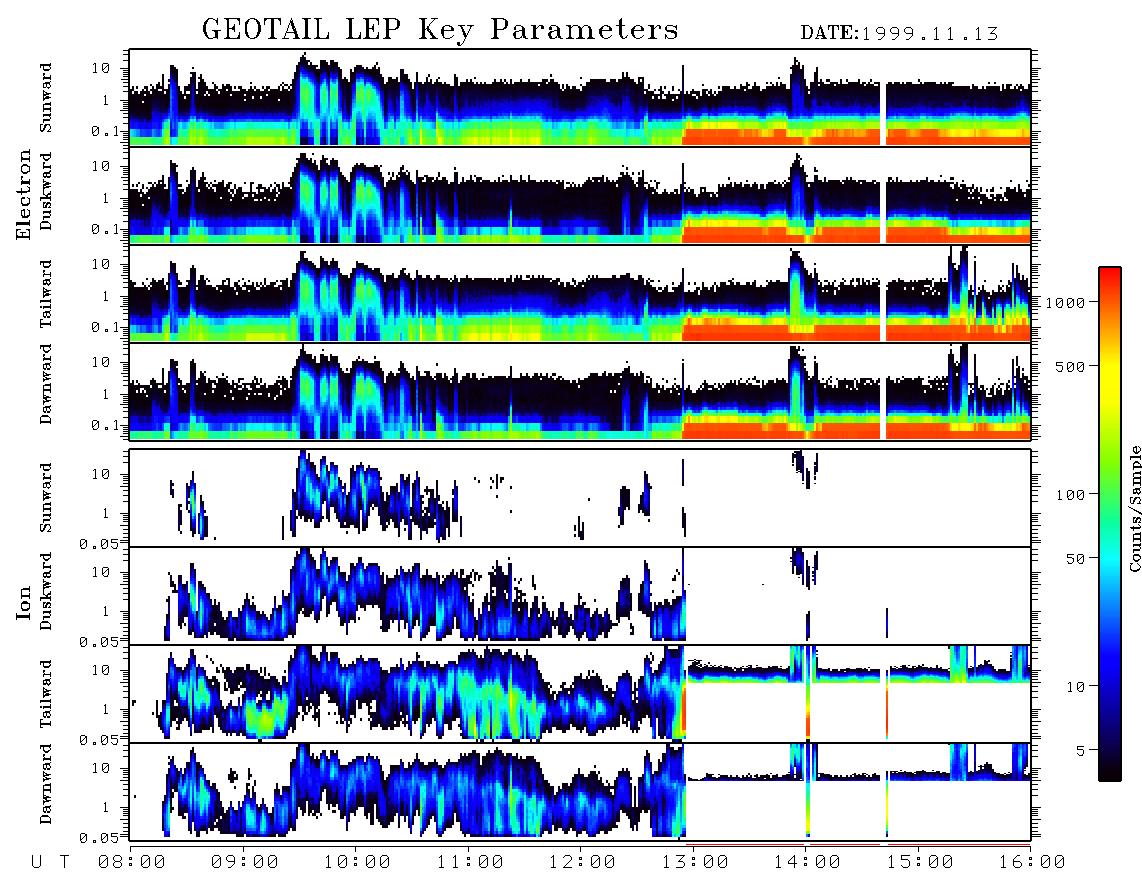Click the 11:00 time axis label
Viewport: 1142px width, 880px height.
(470, 862)
